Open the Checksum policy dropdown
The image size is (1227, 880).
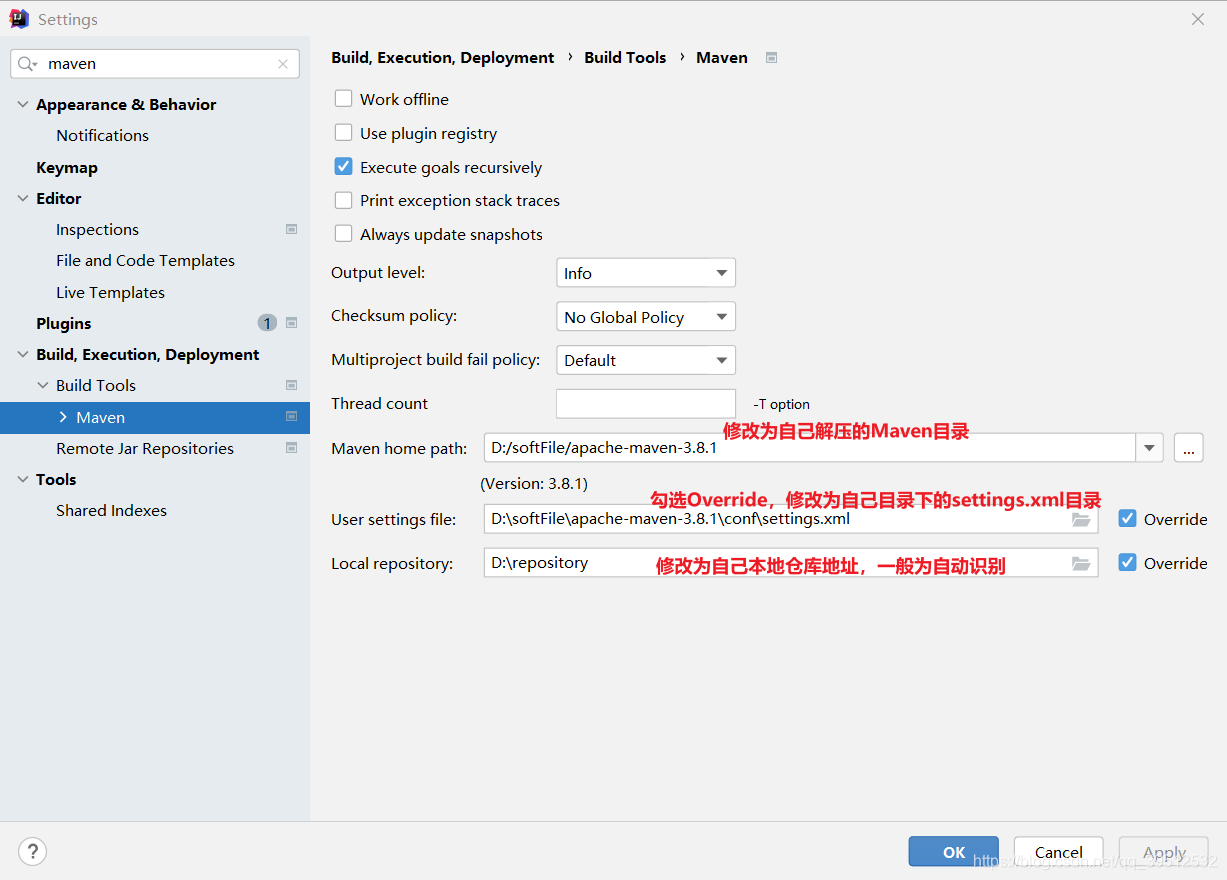tap(645, 317)
